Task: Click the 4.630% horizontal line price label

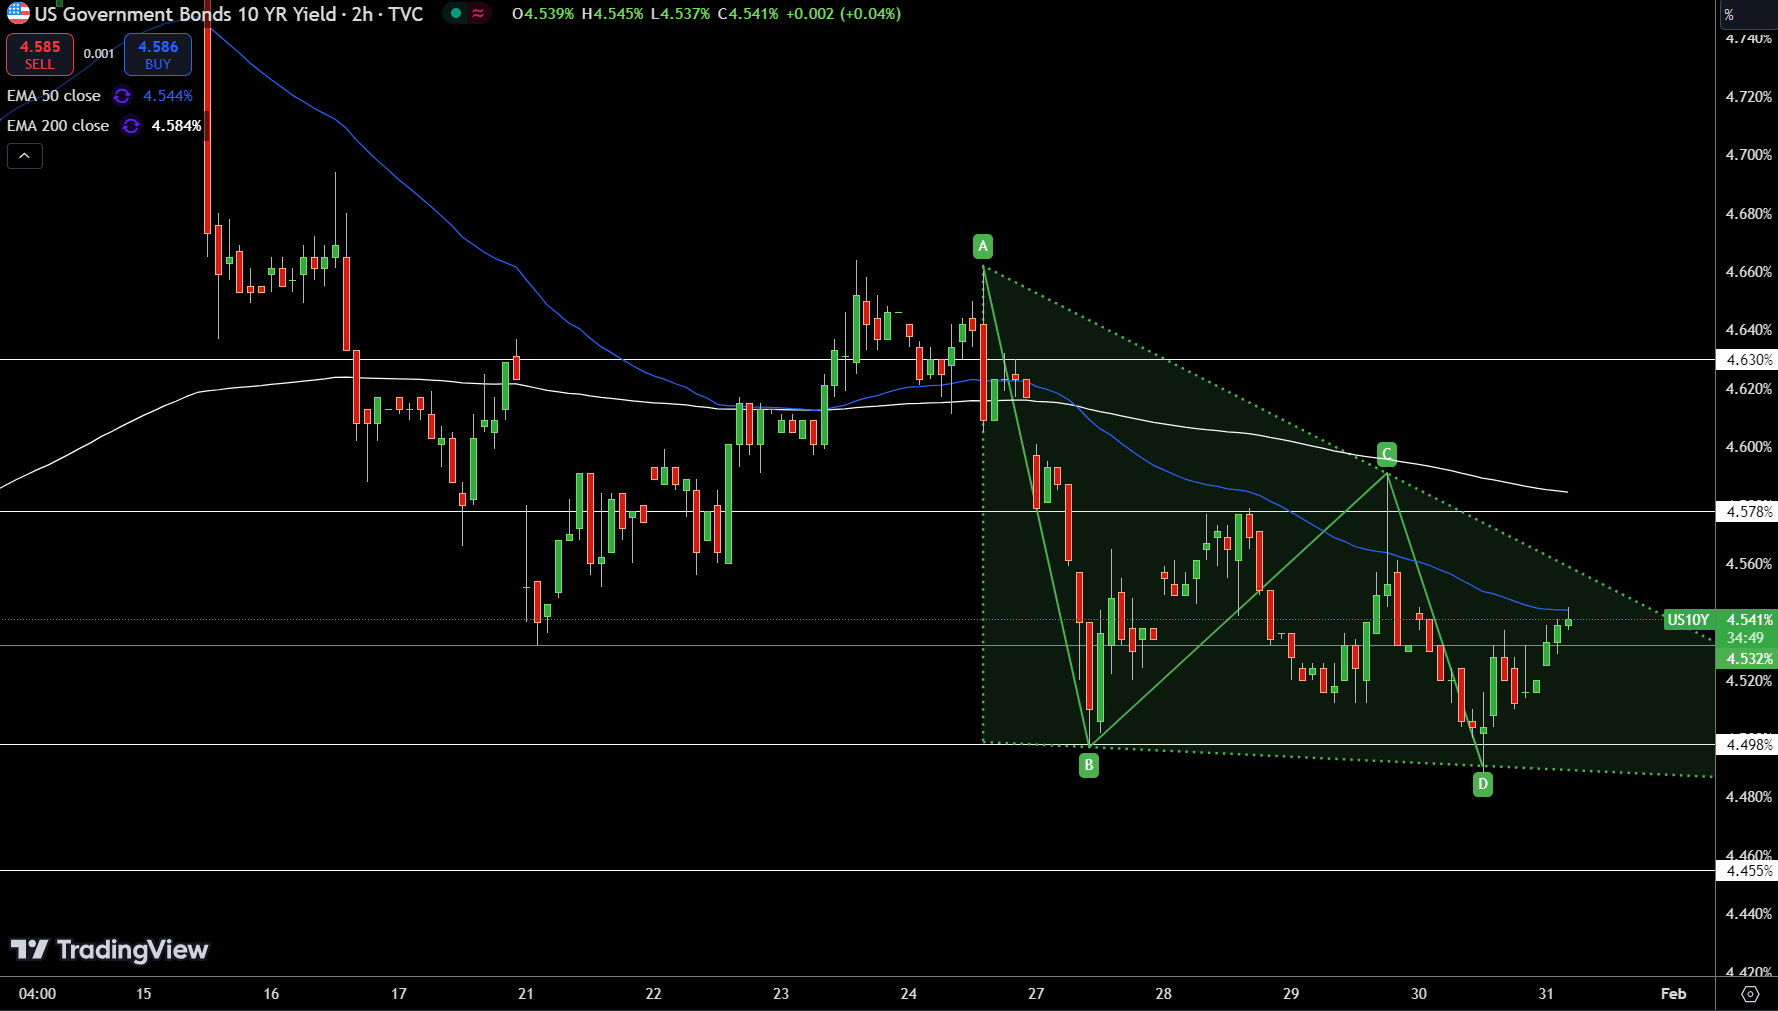Action: (1747, 360)
